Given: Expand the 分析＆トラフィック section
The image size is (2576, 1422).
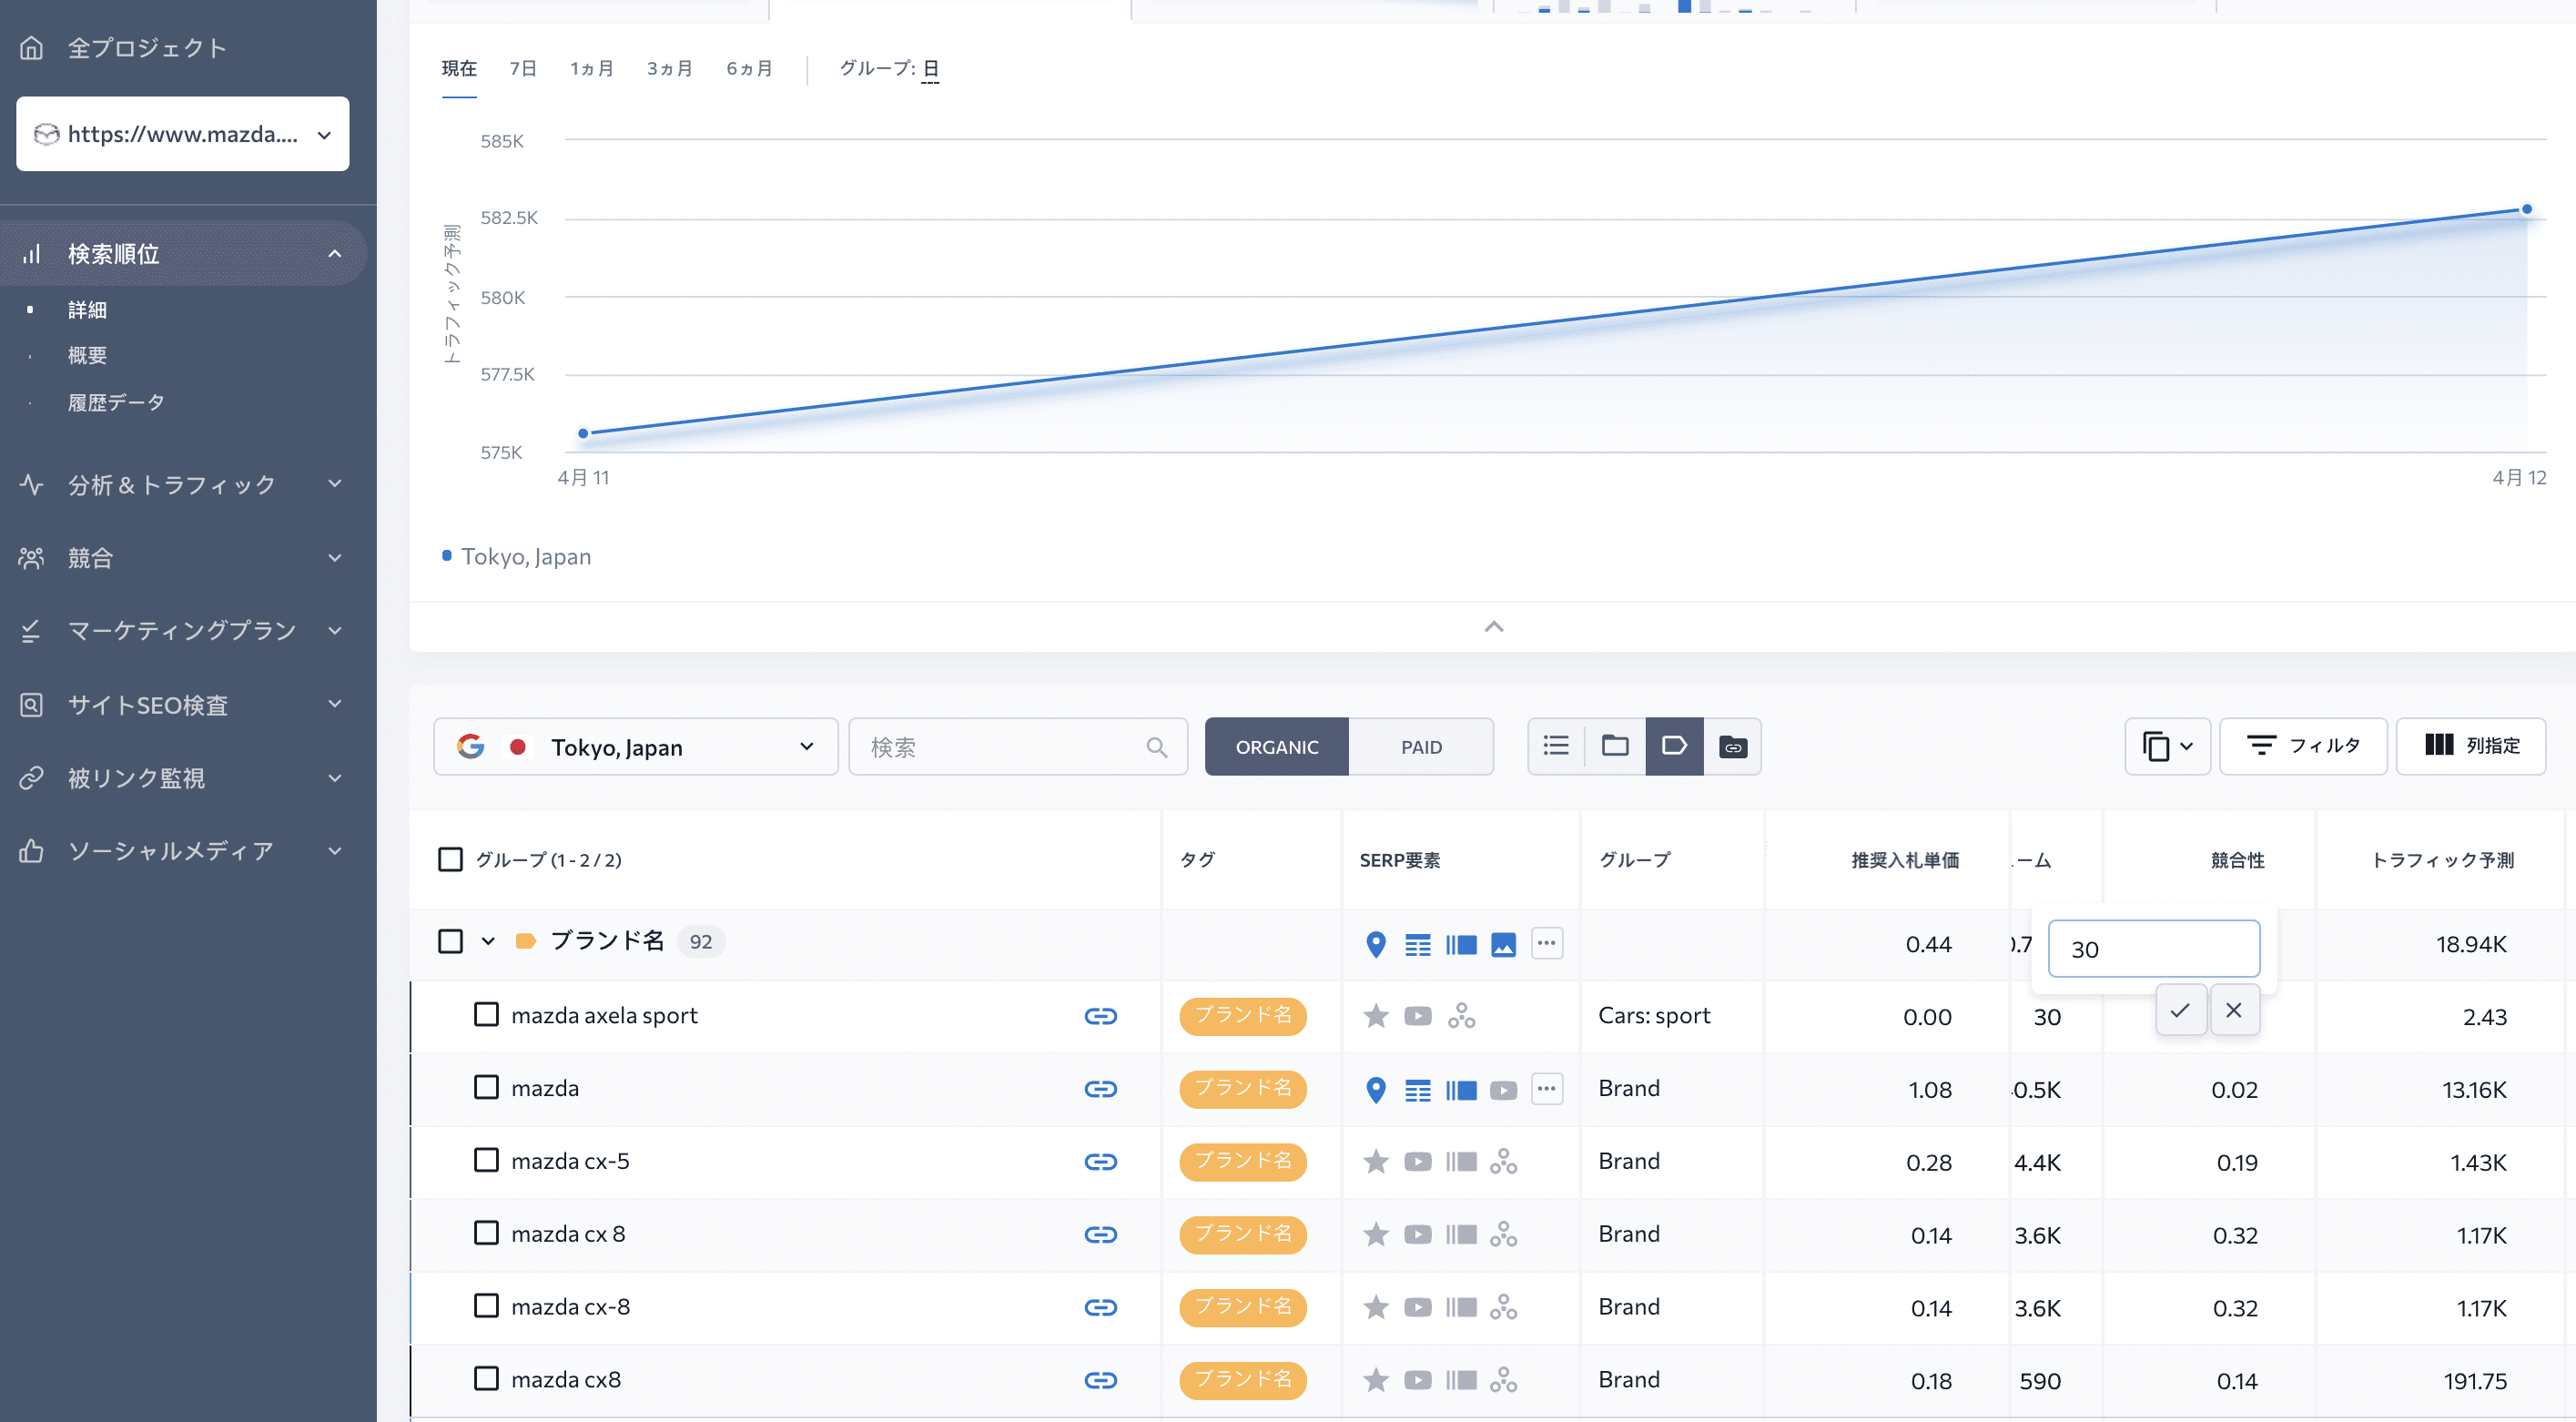Looking at the screenshot, I should 334,484.
